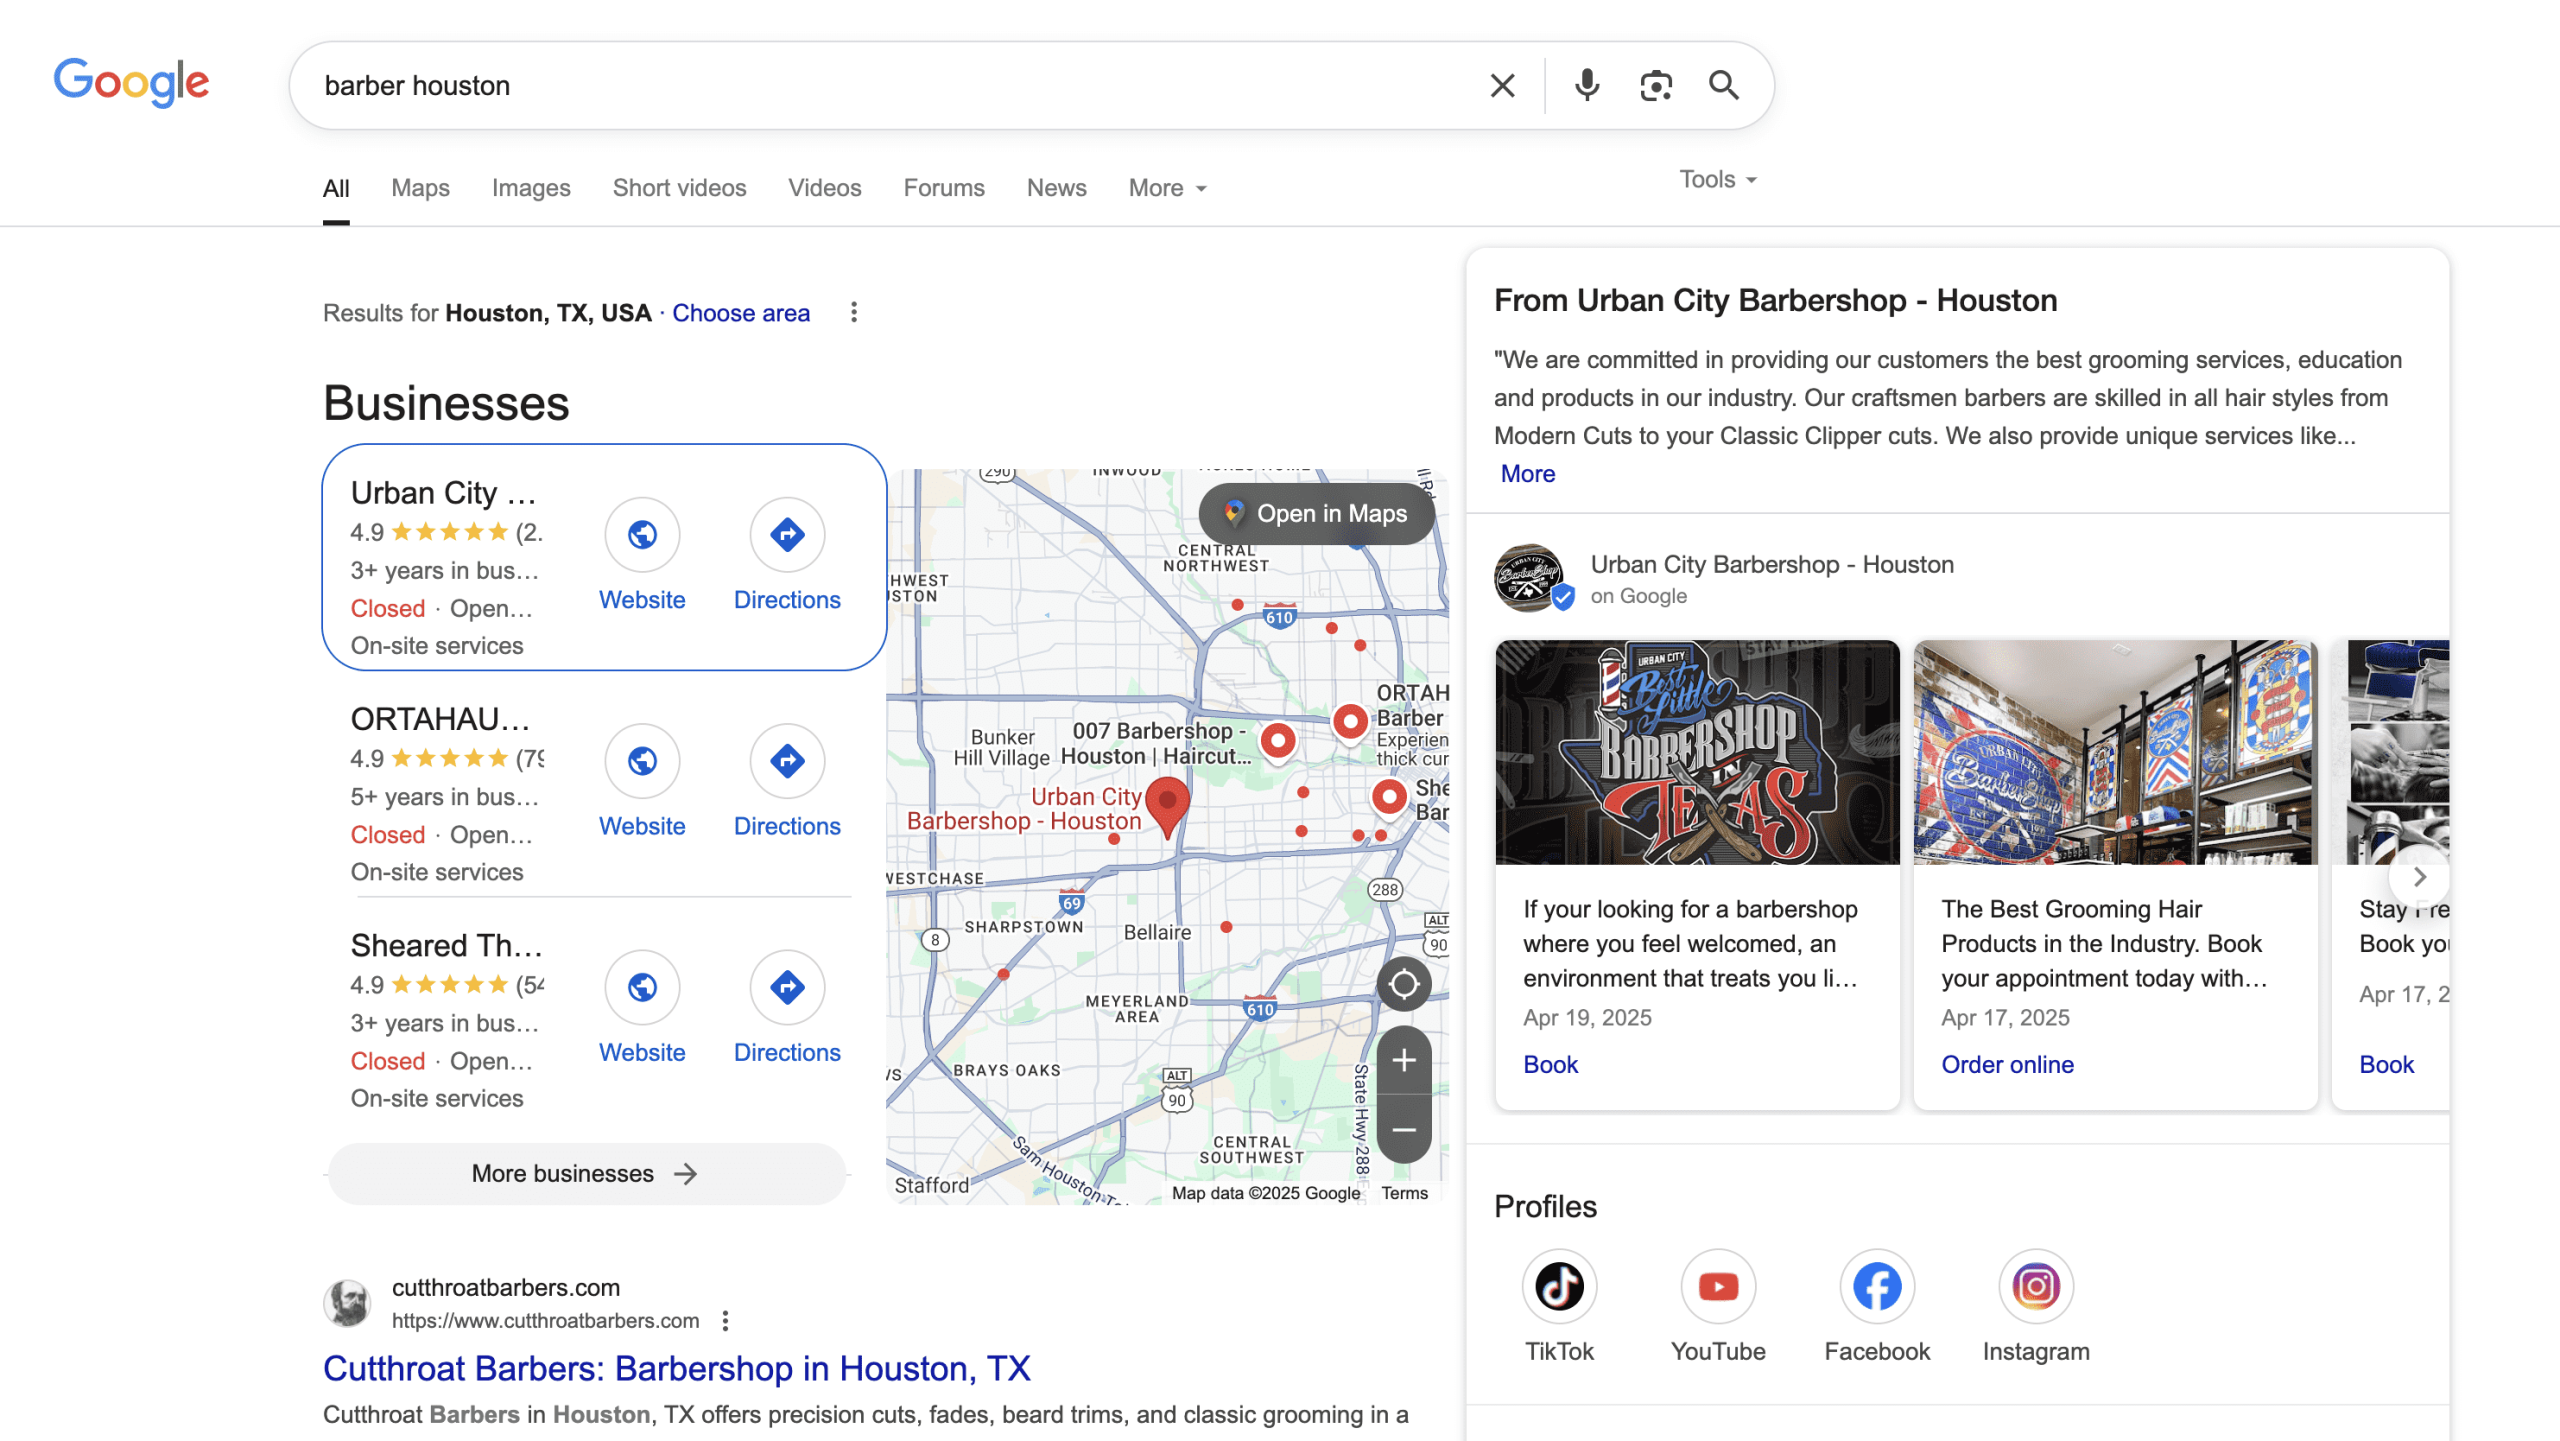Screen dimensions: 2560x1441
Task: Open Urban City Barbershop profile avatar
Action: [1530, 578]
